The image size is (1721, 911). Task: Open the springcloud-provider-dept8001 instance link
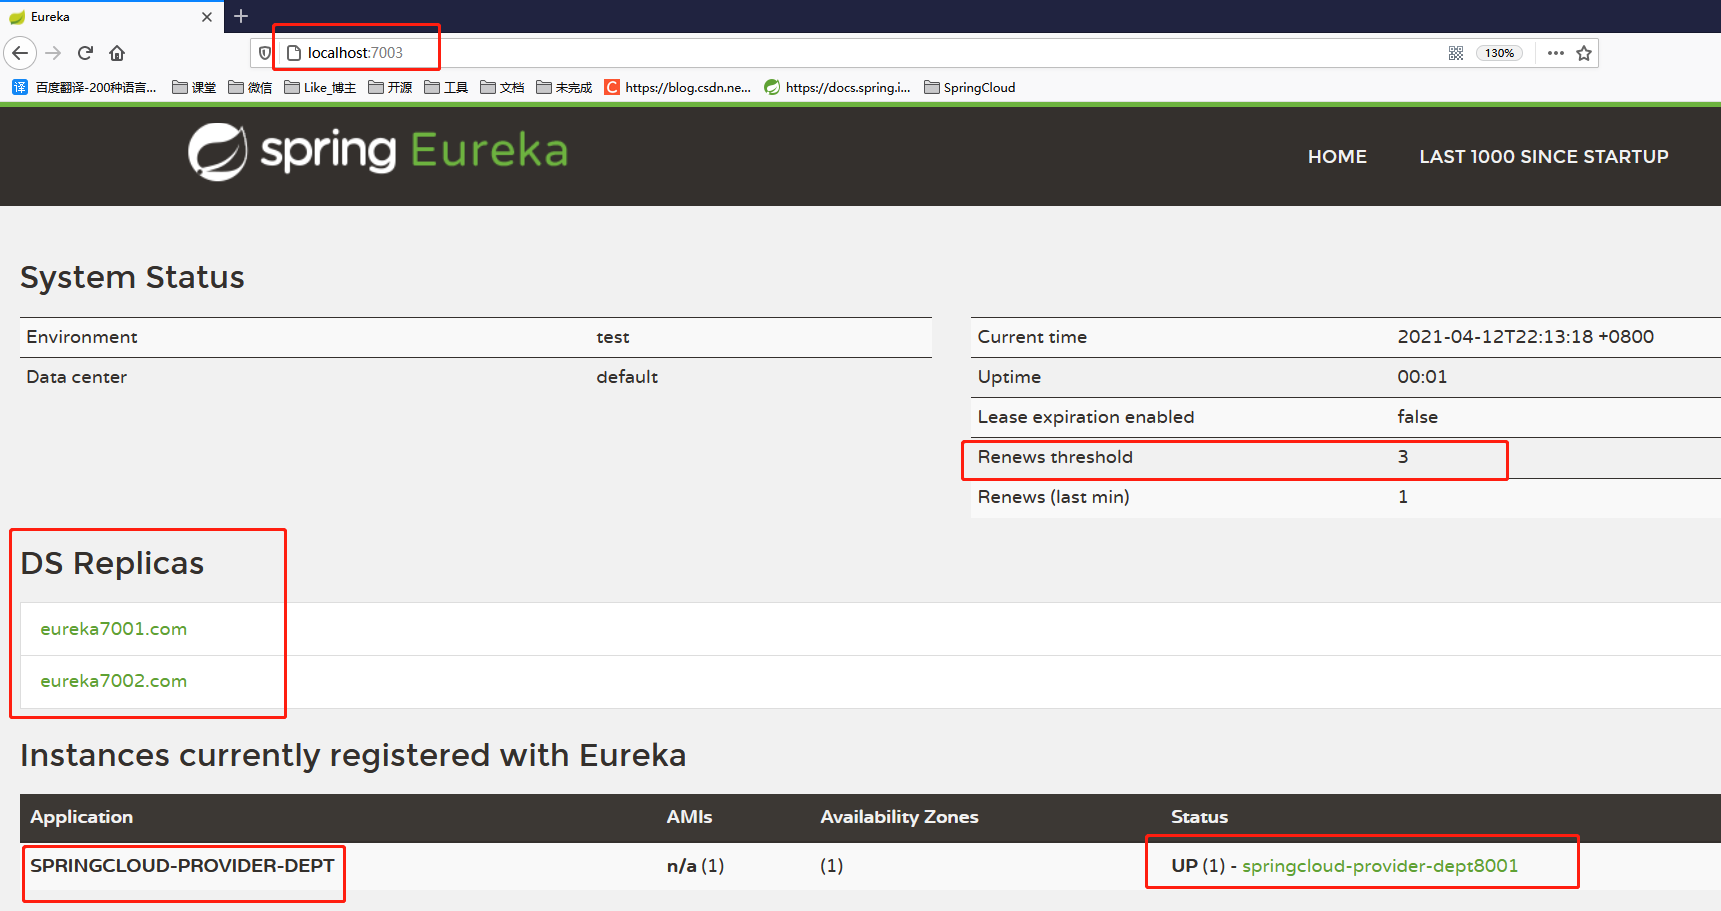coord(1380,866)
